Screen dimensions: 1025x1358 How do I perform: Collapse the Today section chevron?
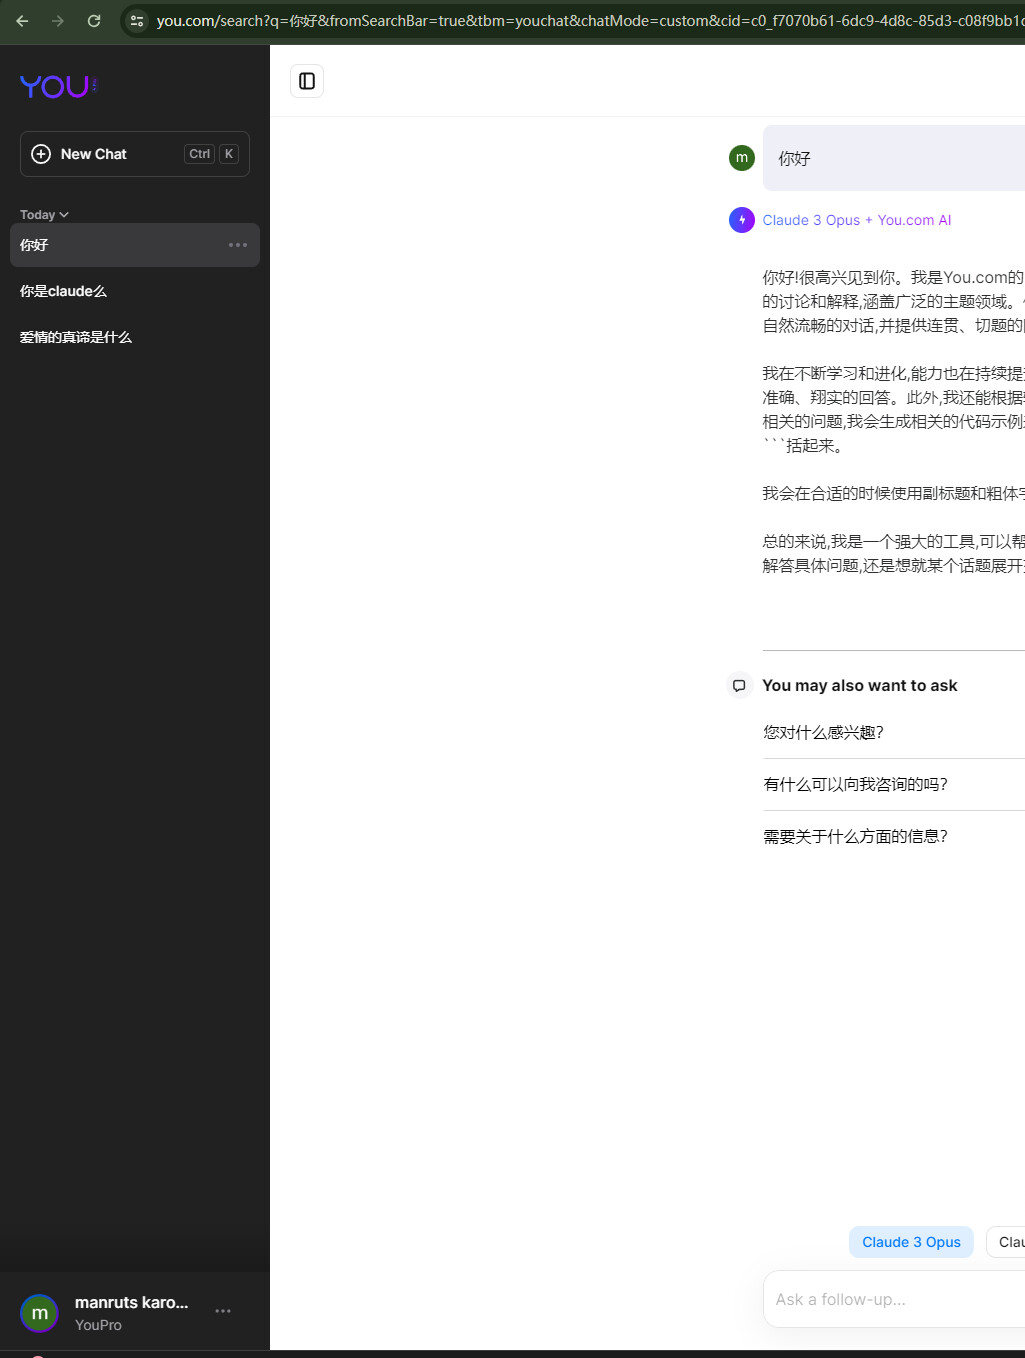(63, 214)
